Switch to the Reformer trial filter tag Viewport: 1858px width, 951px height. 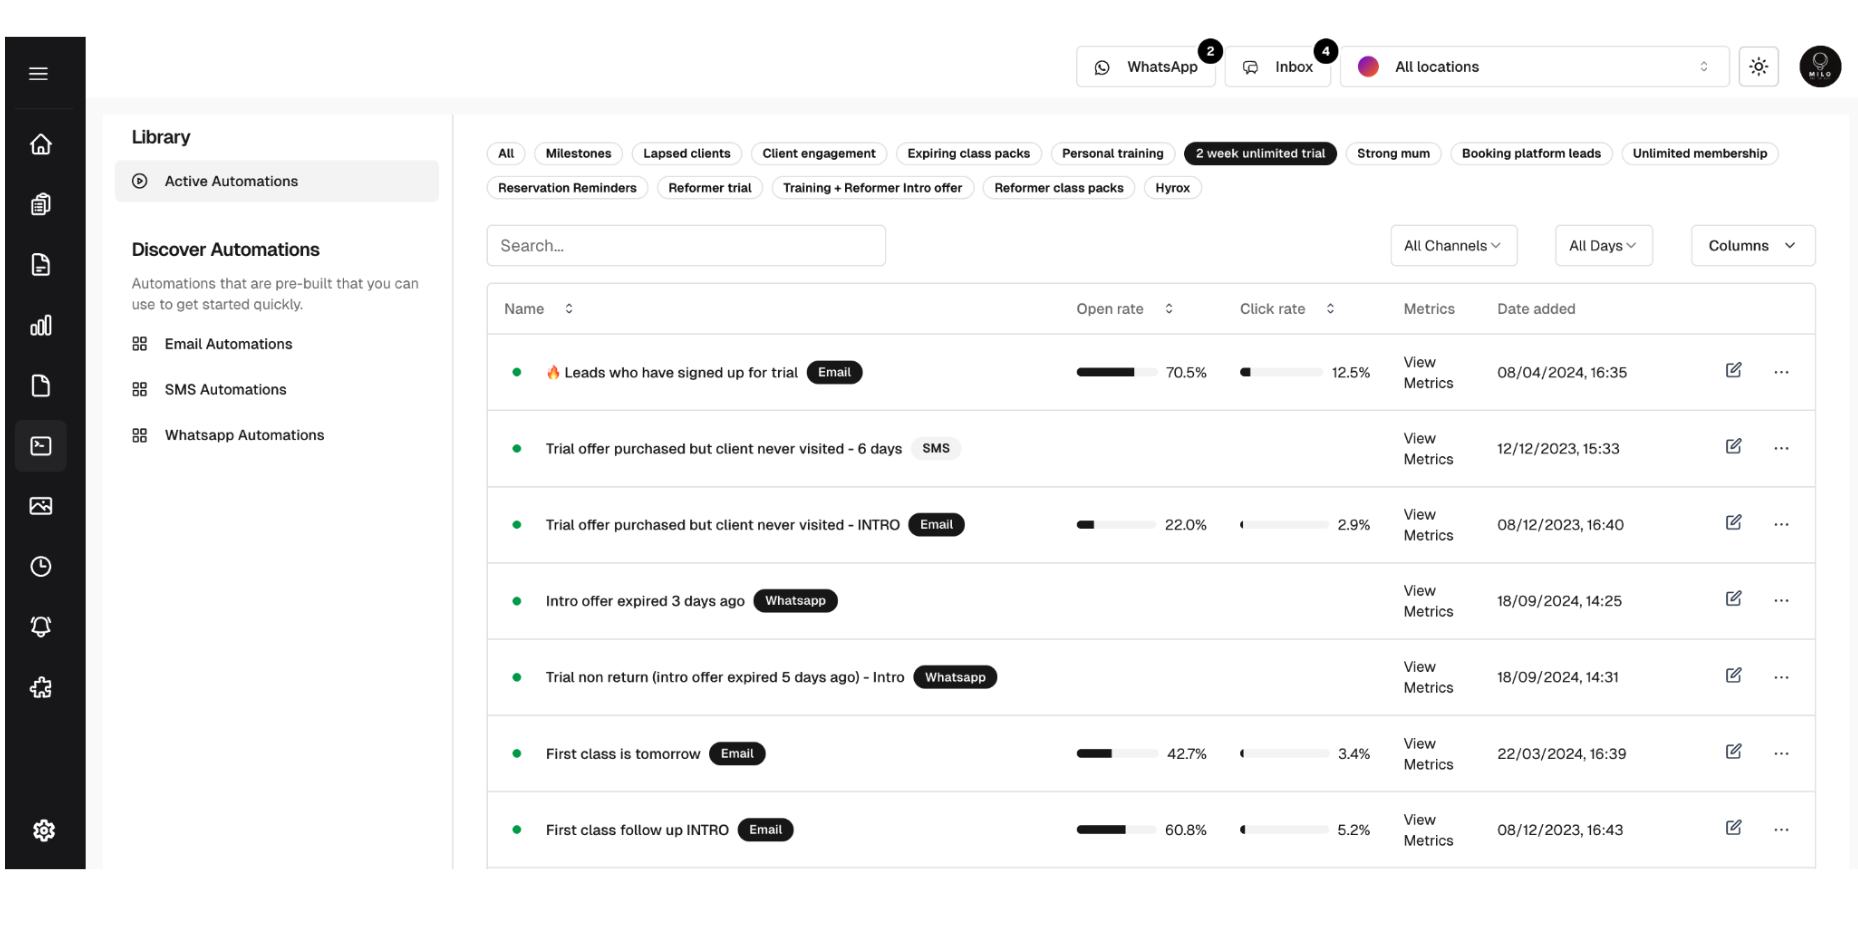[709, 188]
